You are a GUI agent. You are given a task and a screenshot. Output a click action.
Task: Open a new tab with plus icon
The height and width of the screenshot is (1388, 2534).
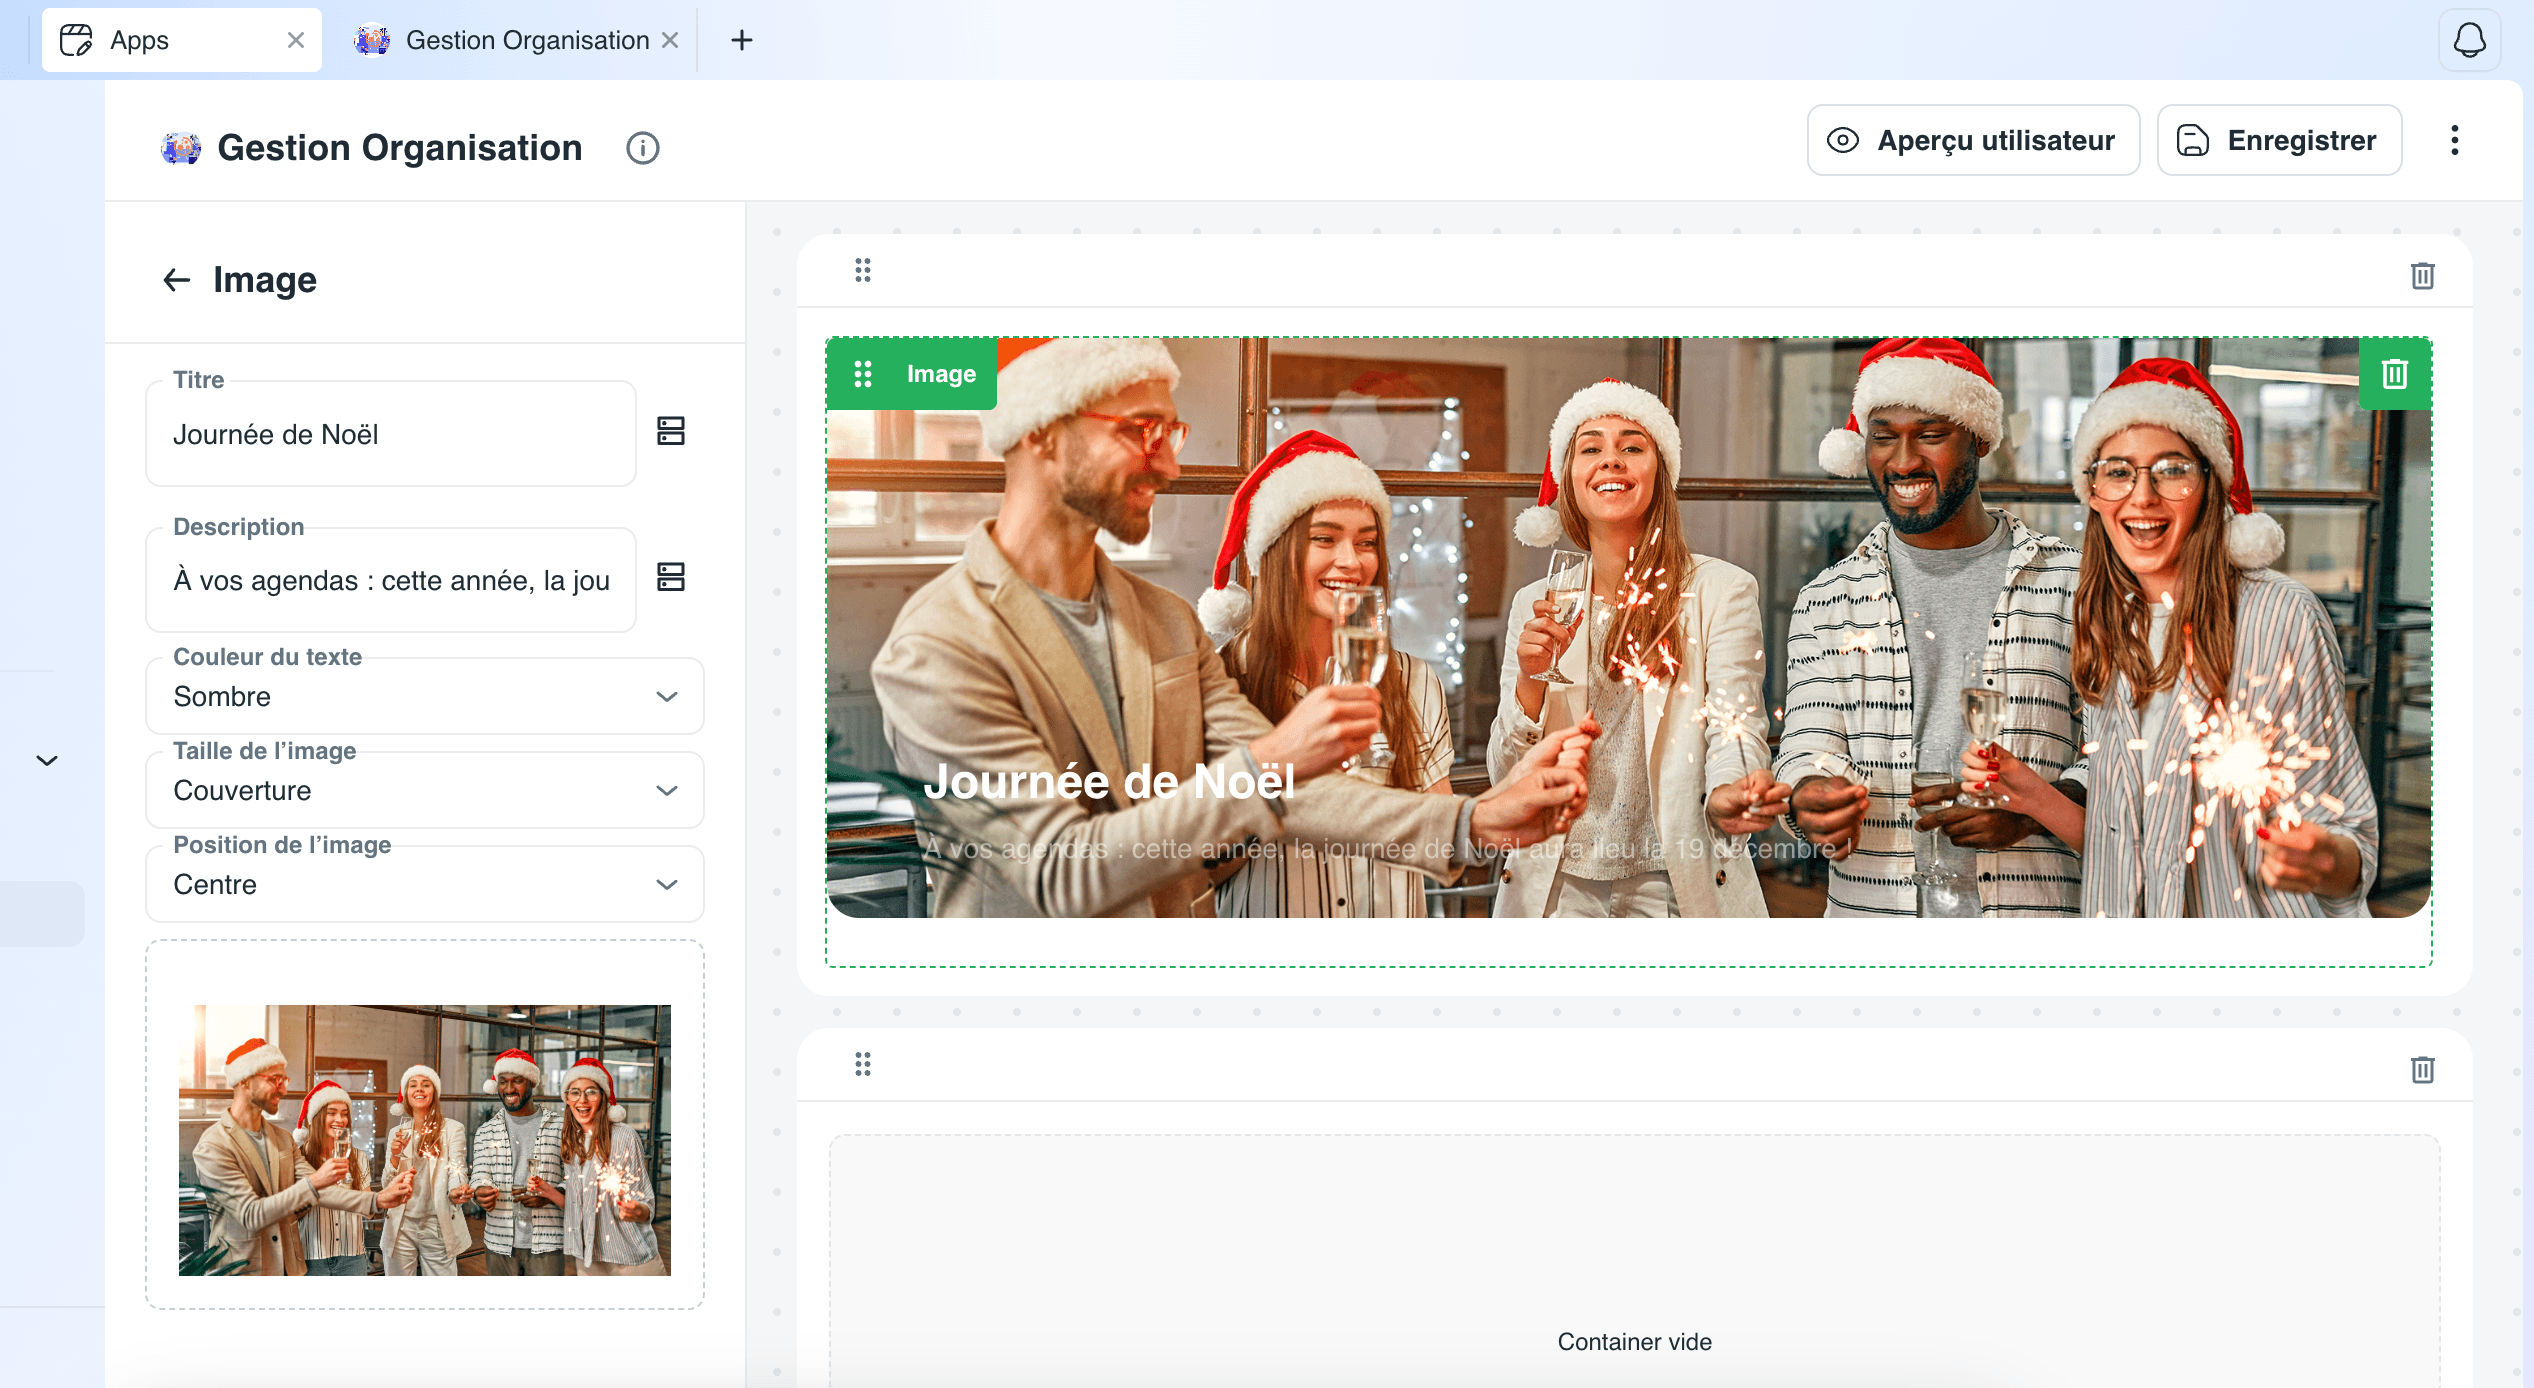[741, 40]
